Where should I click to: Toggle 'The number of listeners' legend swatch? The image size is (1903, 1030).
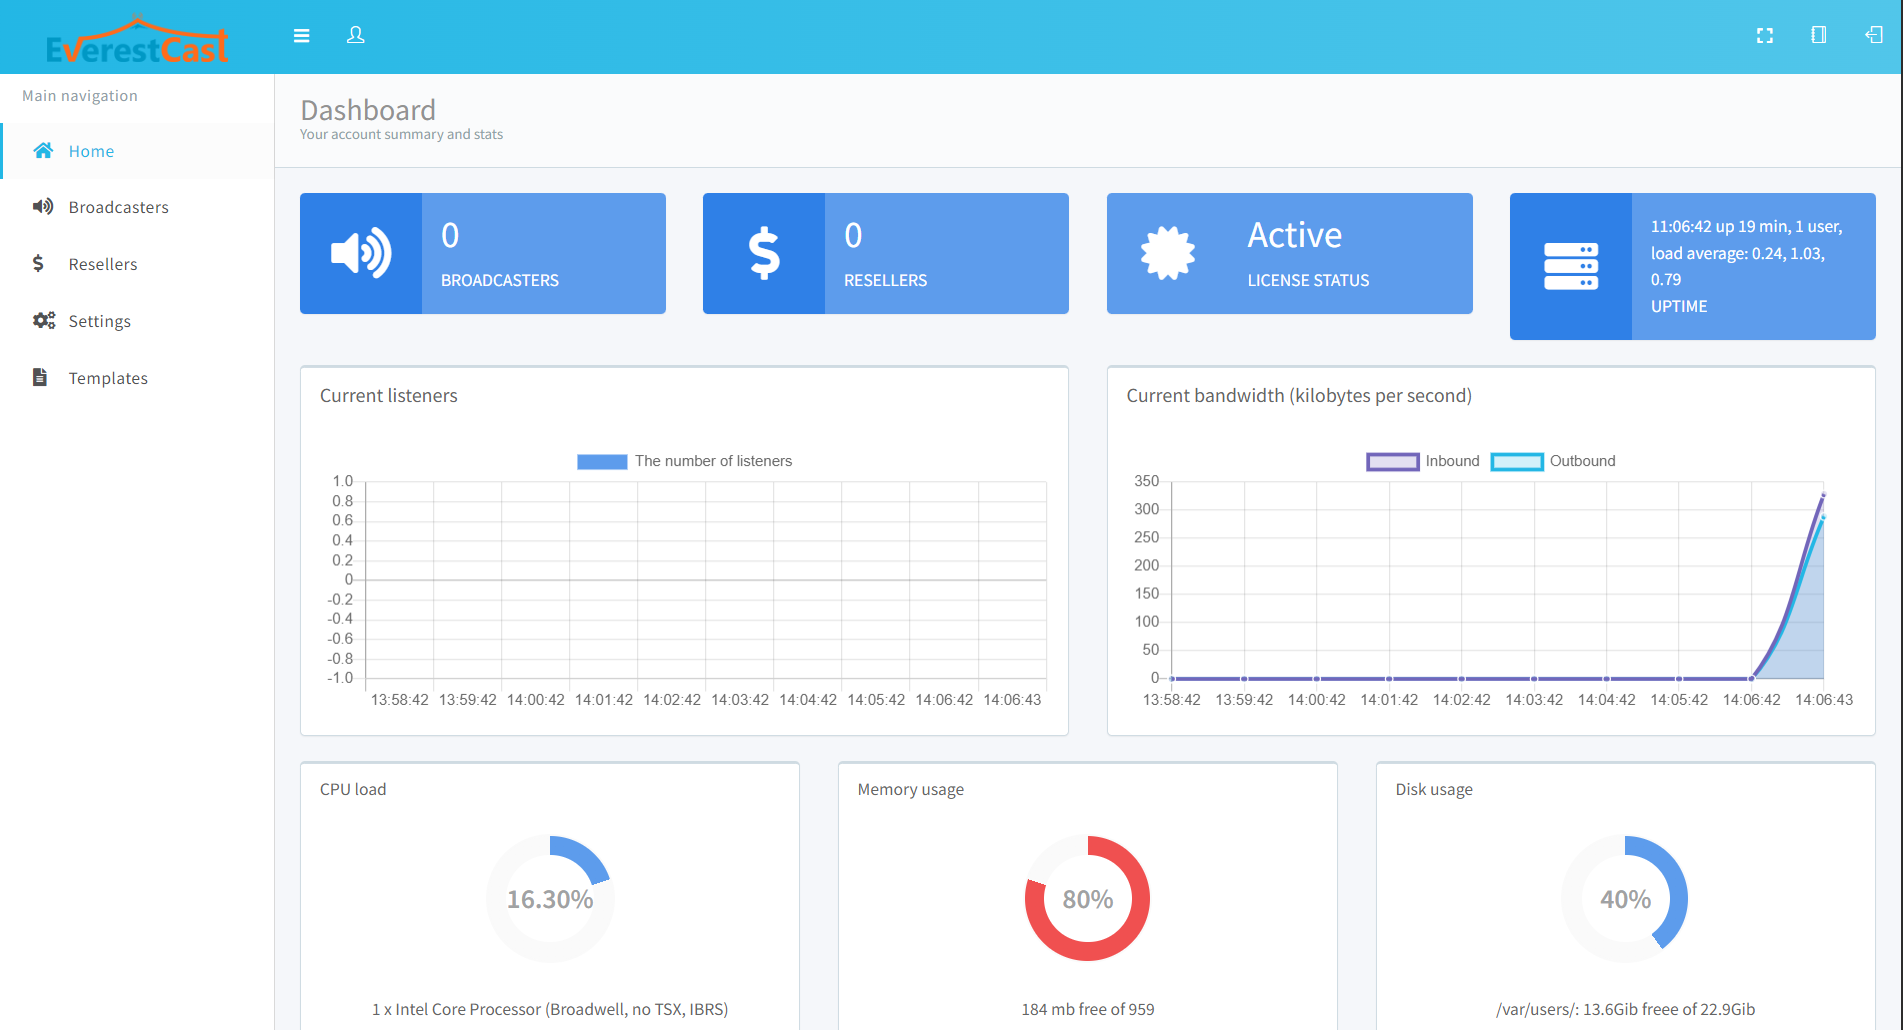[x=602, y=461]
